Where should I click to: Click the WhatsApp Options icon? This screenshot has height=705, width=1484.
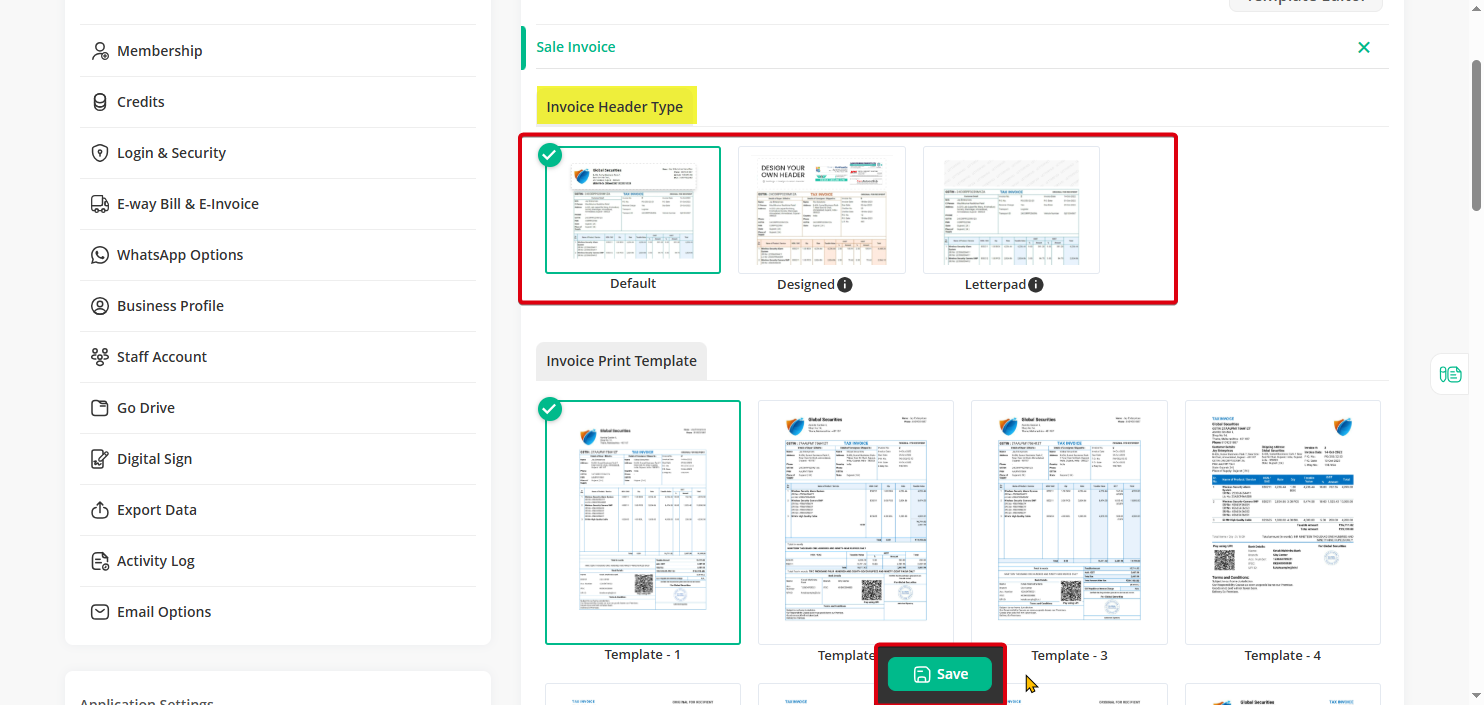tap(100, 255)
